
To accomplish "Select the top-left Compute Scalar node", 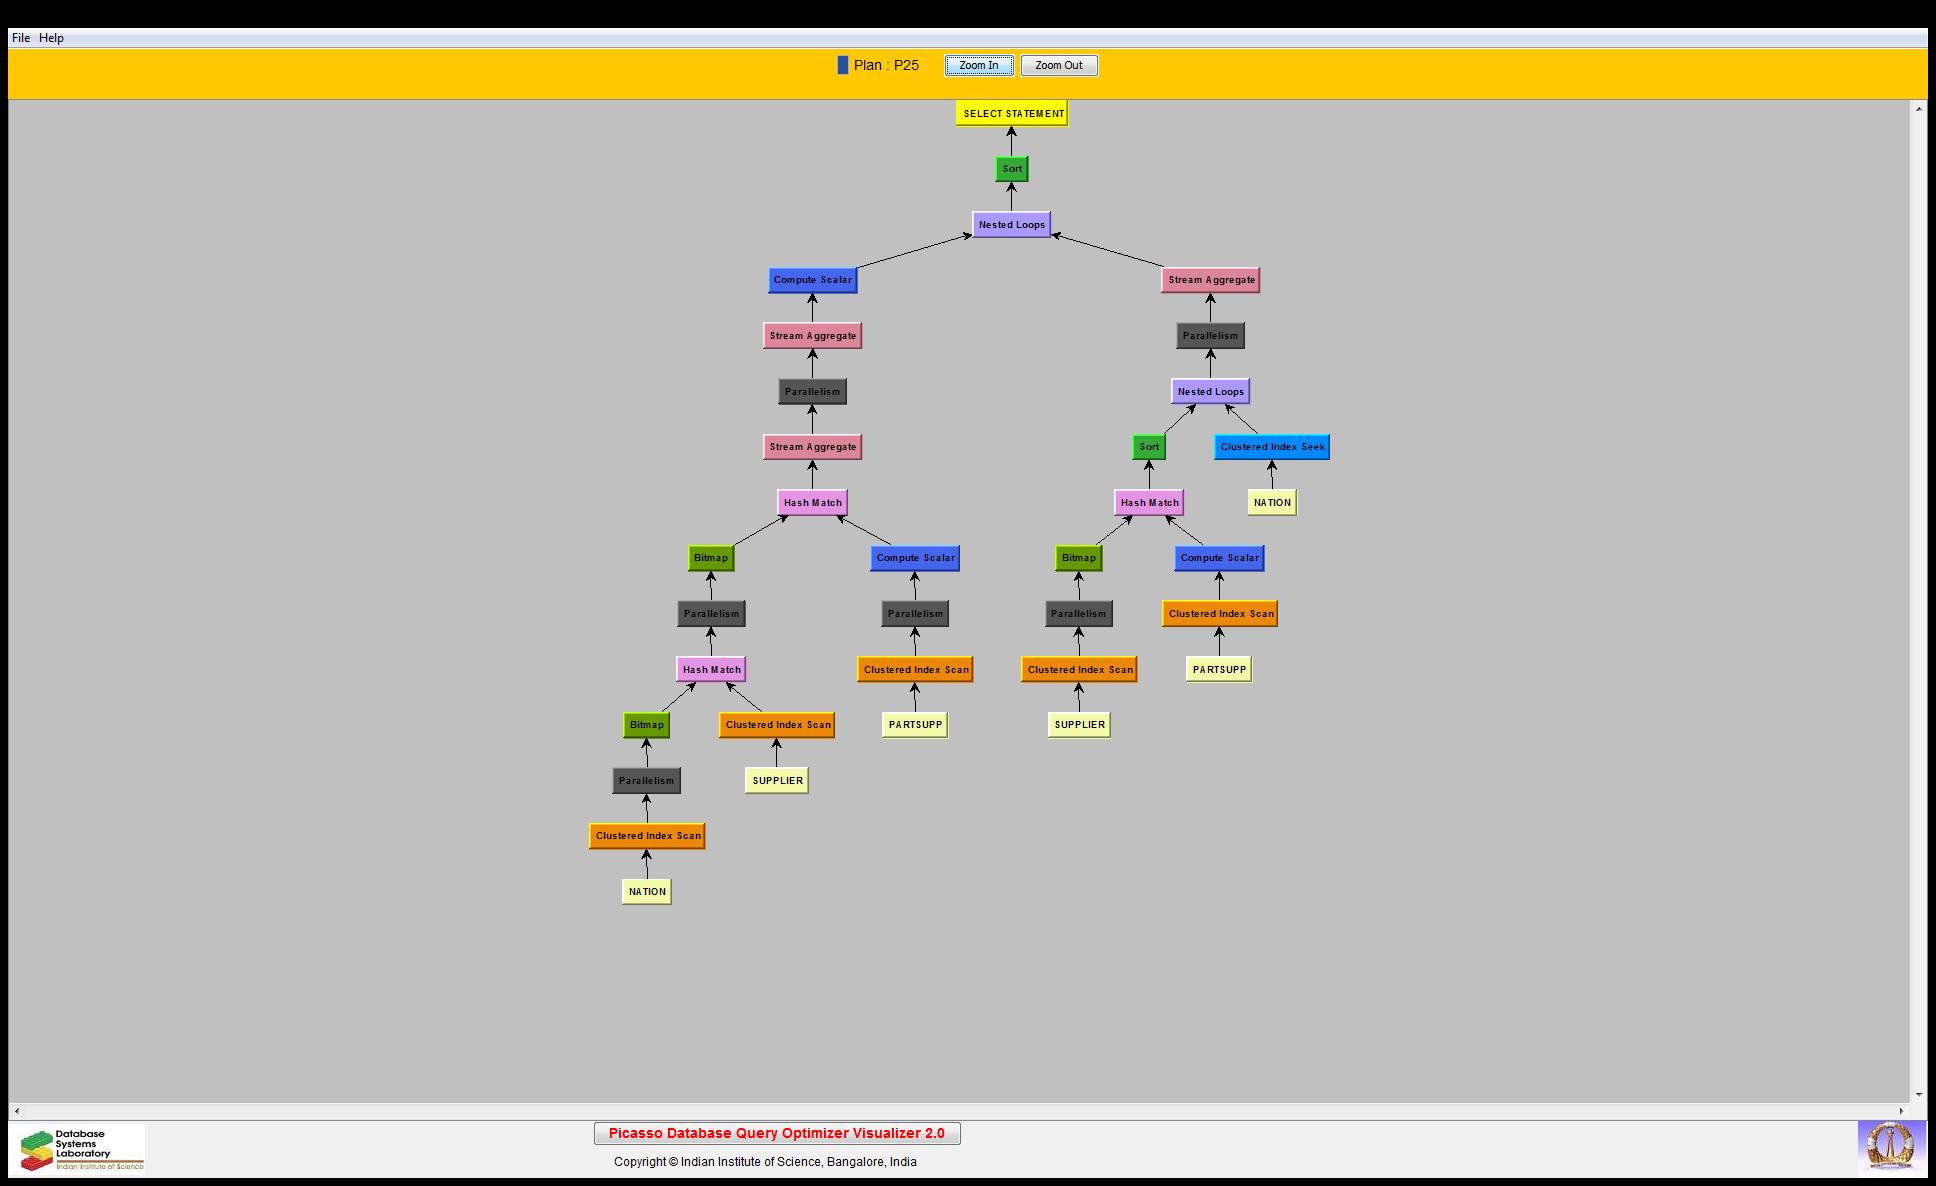I will 812,280.
